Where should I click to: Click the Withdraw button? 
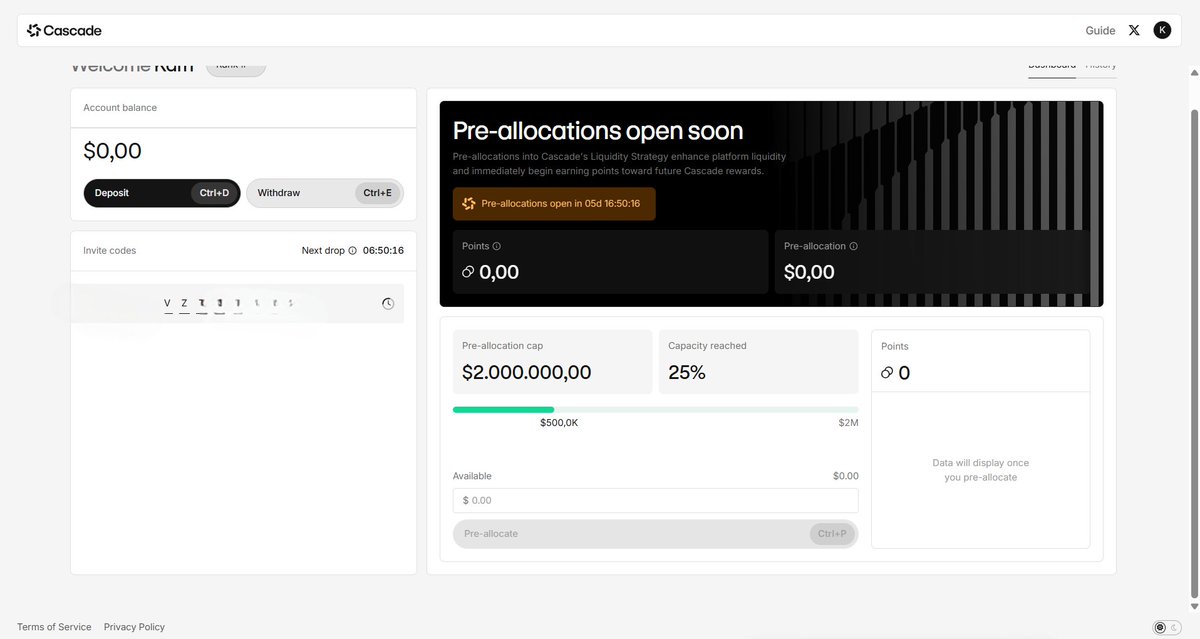click(x=325, y=193)
